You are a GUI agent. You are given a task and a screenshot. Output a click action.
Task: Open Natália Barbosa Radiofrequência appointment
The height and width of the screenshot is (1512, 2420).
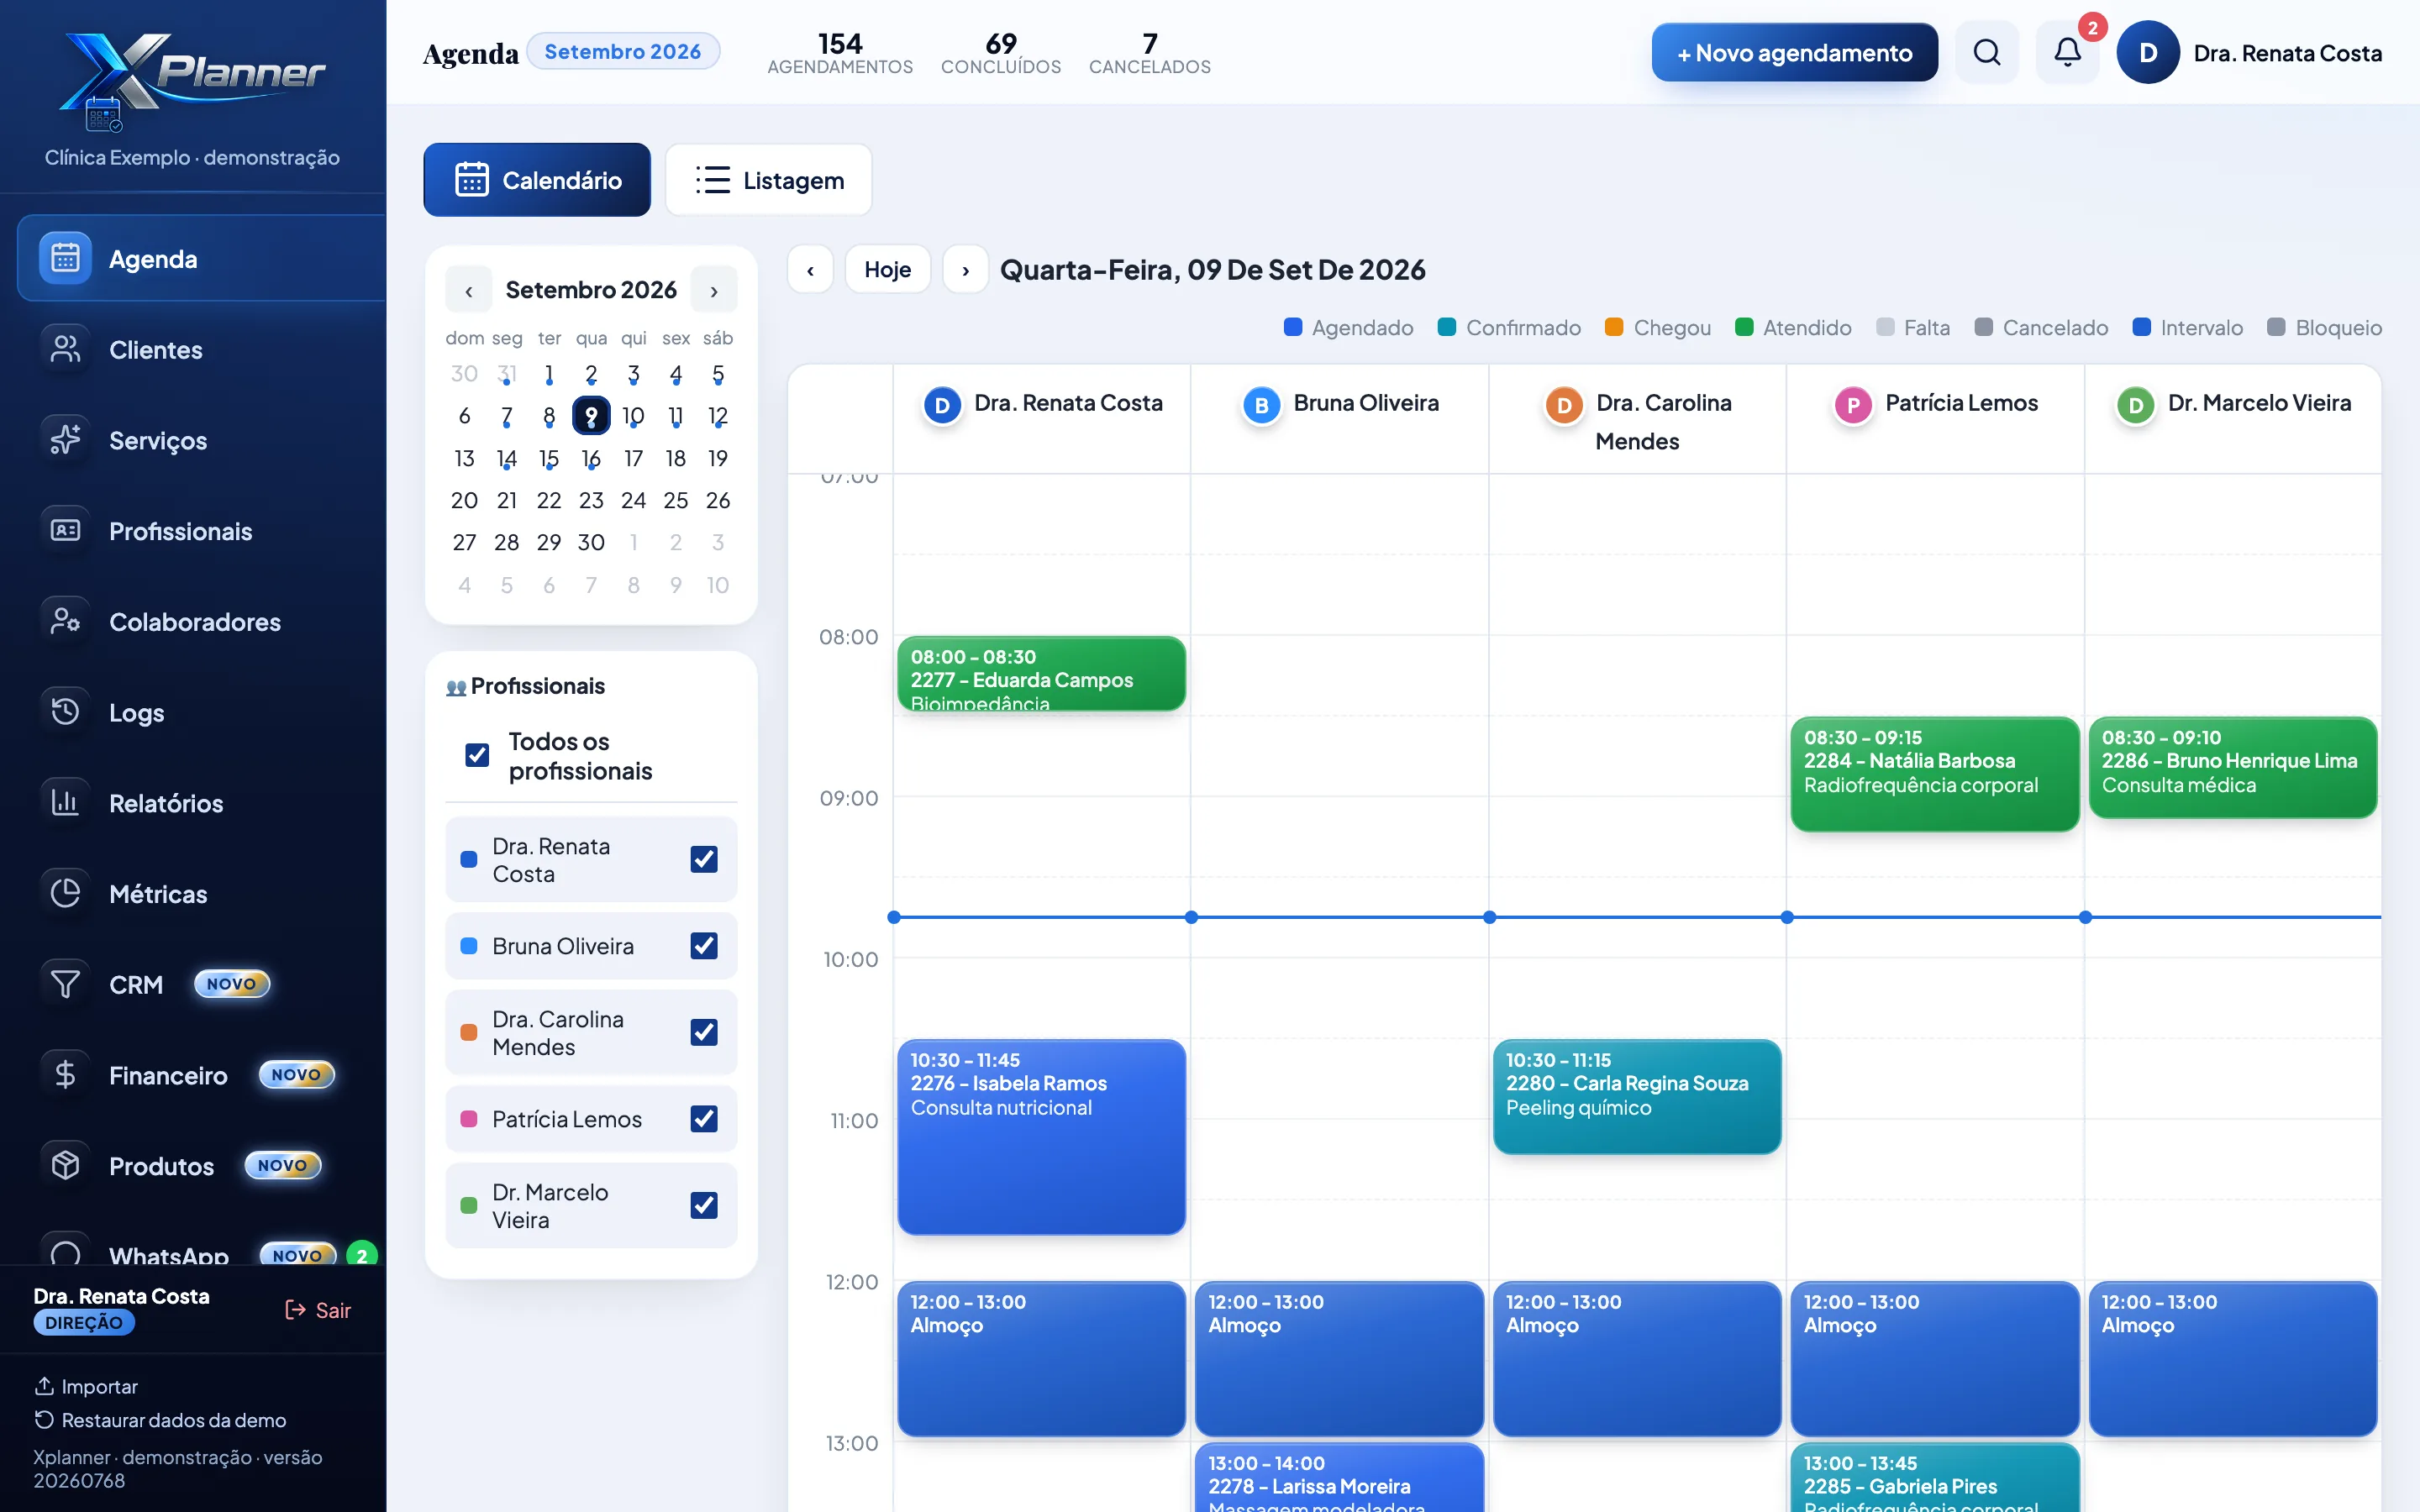tap(1935, 773)
